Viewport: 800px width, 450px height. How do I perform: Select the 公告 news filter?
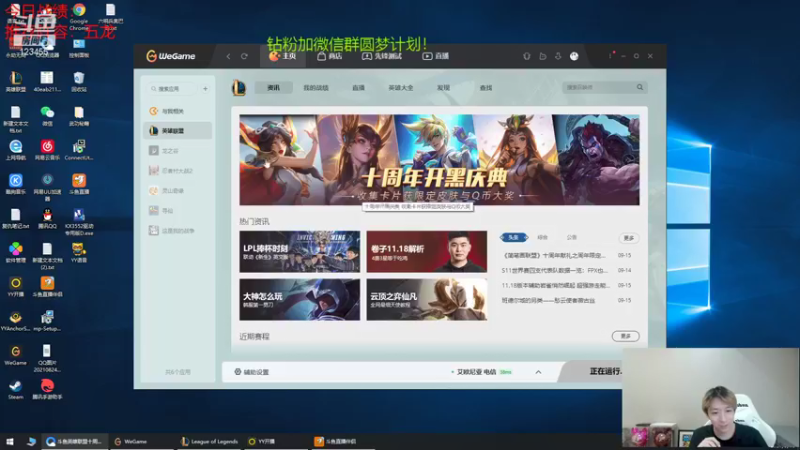pos(571,237)
